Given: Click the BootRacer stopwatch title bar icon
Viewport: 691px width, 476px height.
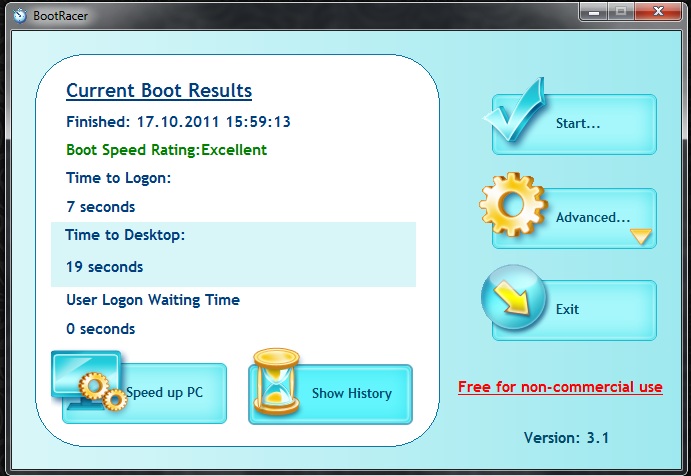Looking at the screenshot, I should pos(20,15).
